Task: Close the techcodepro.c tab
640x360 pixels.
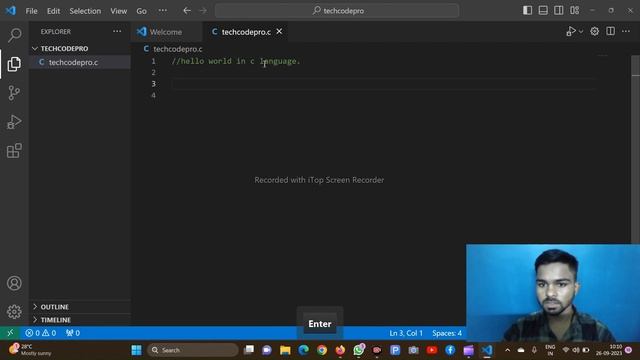Action: pos(279,31)
